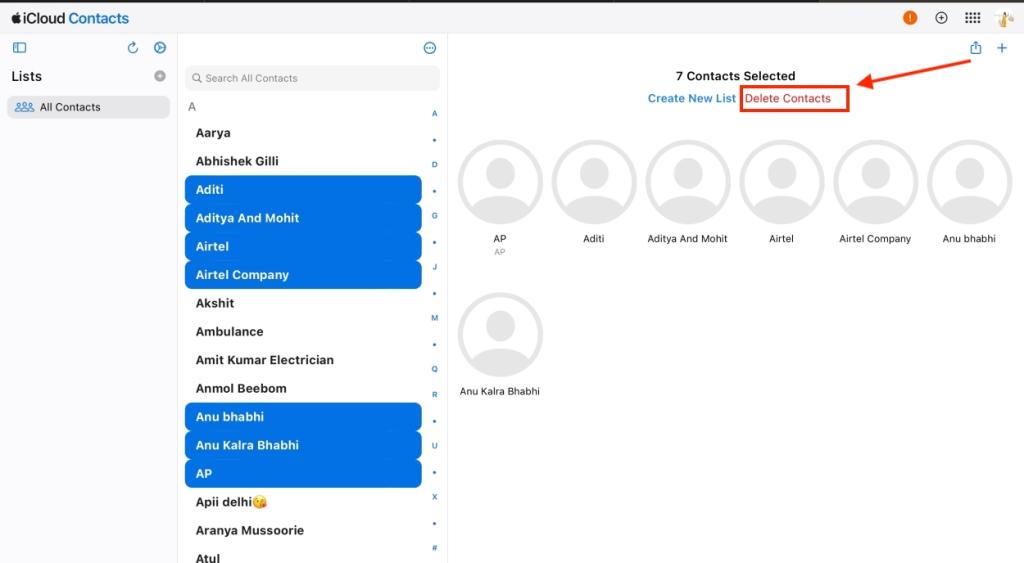Jump to # section in index
Viewport: 1024px width, 563px height.
[434, 547]
